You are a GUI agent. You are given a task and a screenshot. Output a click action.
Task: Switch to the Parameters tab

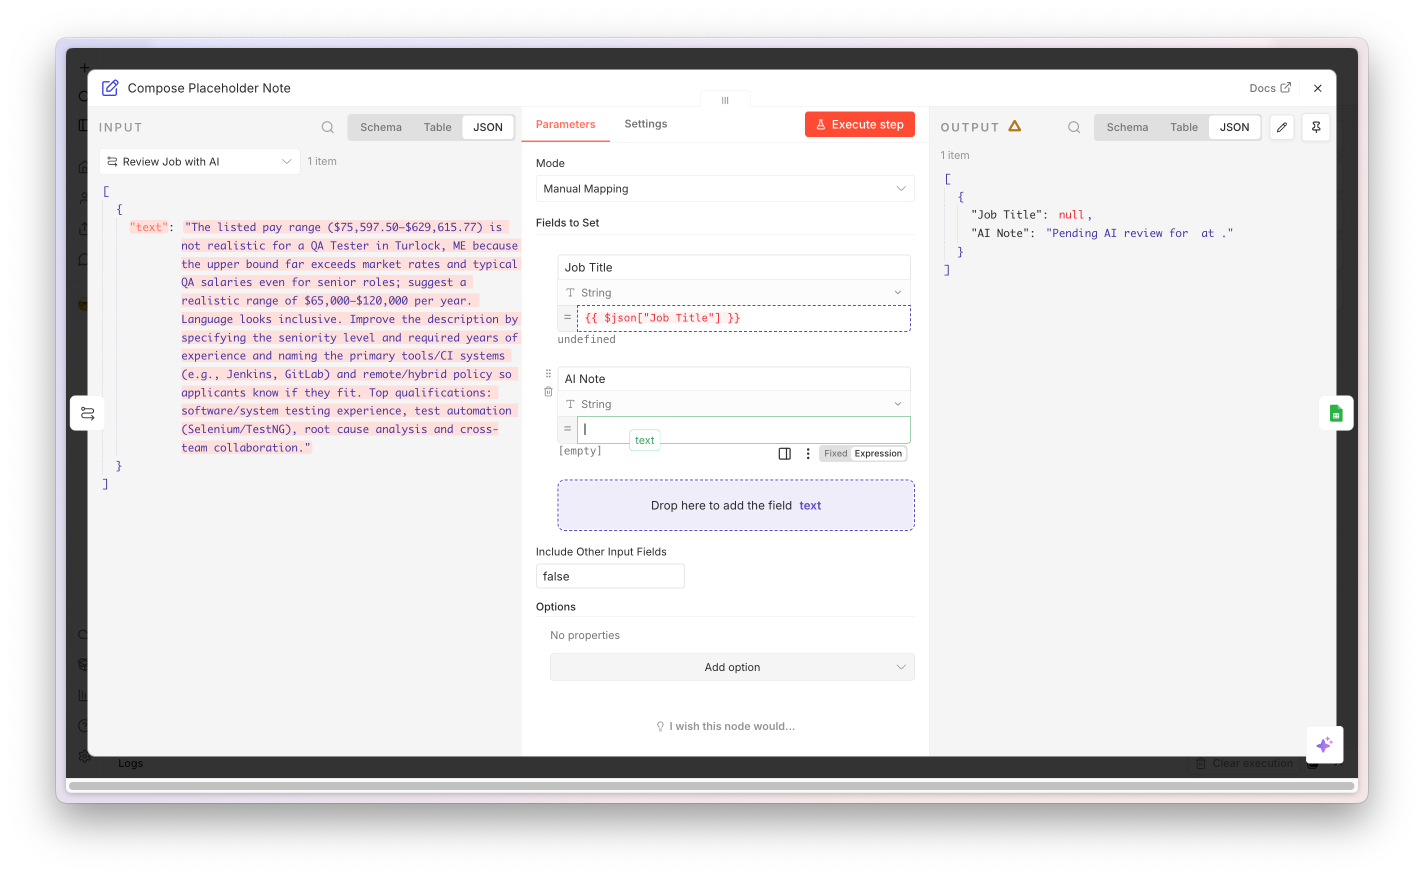[565, 124]
